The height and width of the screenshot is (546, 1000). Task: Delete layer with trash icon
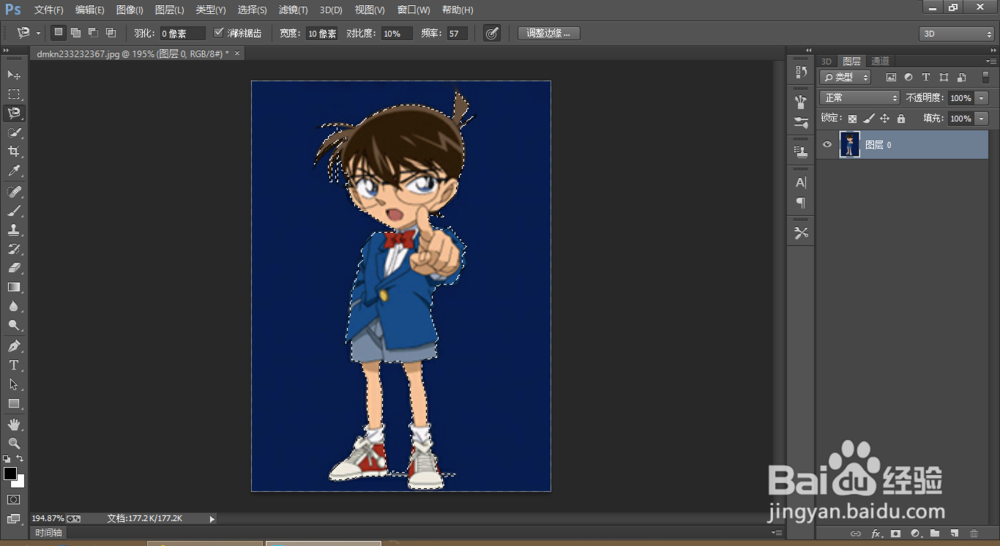click(974, 533)
